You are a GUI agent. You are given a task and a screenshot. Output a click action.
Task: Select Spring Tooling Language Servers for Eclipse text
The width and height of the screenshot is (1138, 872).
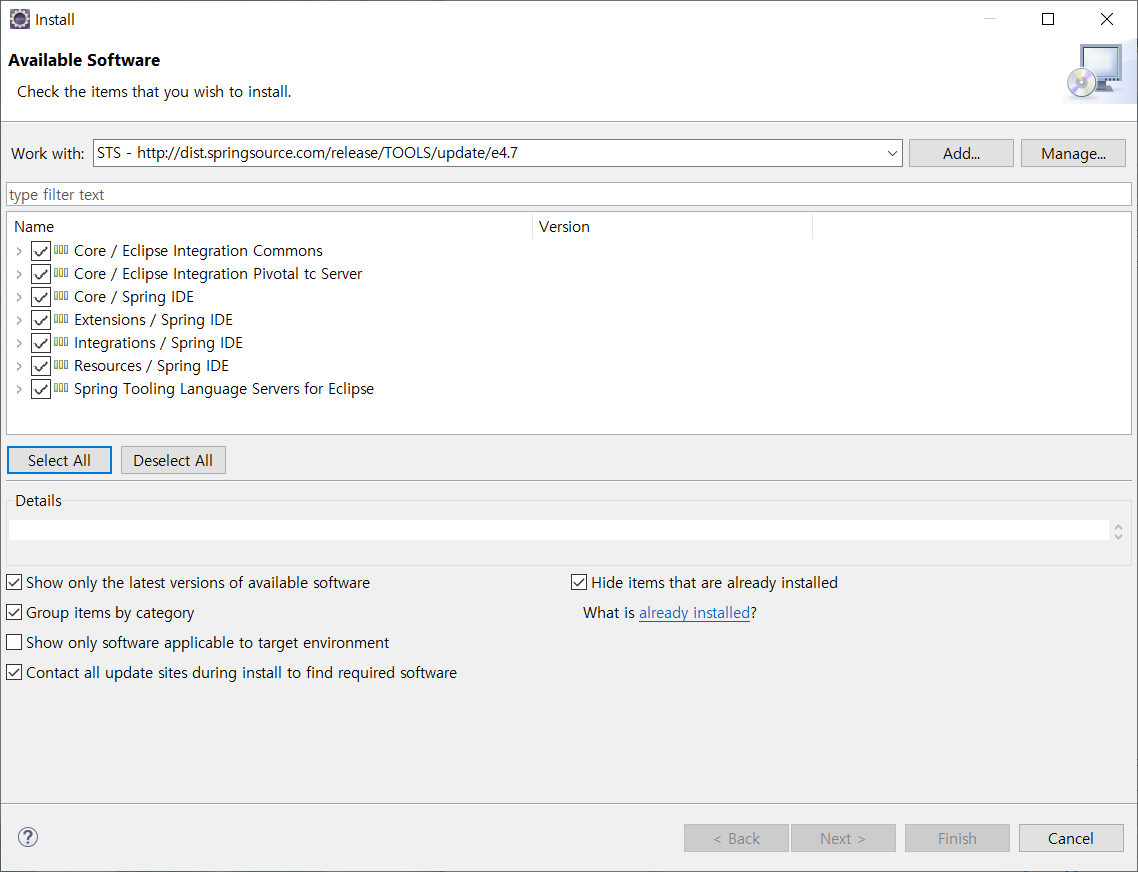(x=224, y=389)
